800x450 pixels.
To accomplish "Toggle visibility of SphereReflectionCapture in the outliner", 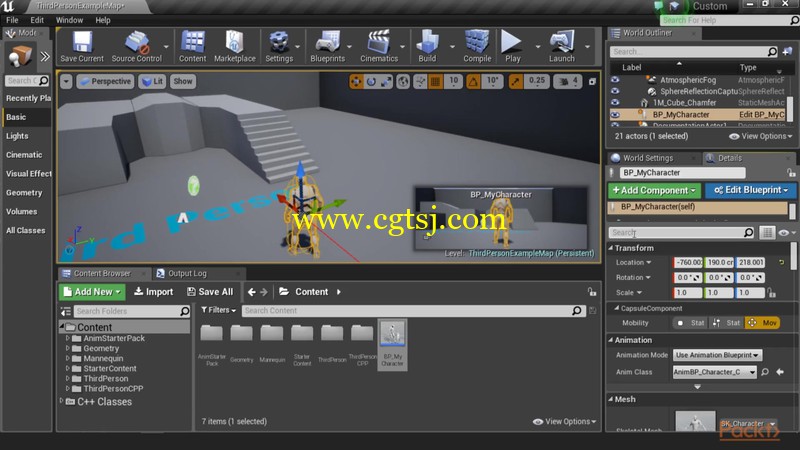I will 615,91.
